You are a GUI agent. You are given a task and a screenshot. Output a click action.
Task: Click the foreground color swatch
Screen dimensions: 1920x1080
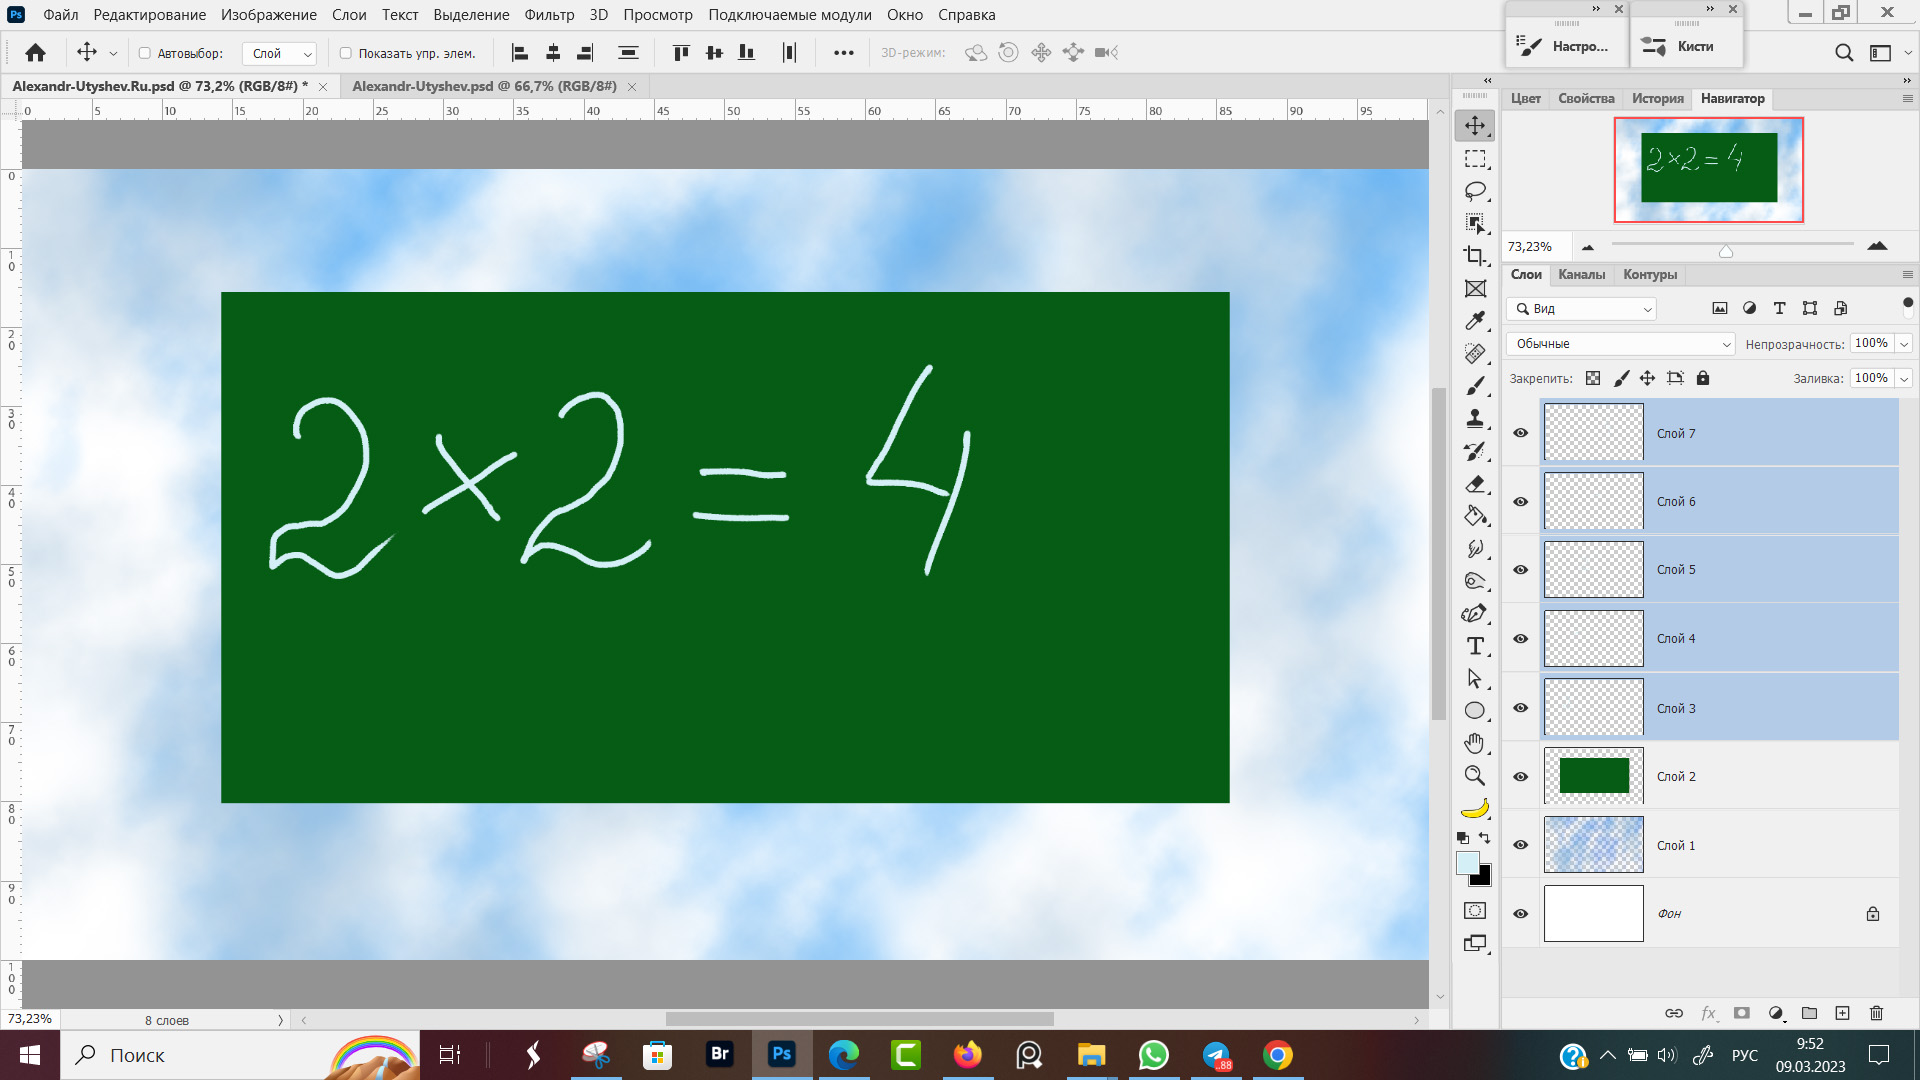1468,863
